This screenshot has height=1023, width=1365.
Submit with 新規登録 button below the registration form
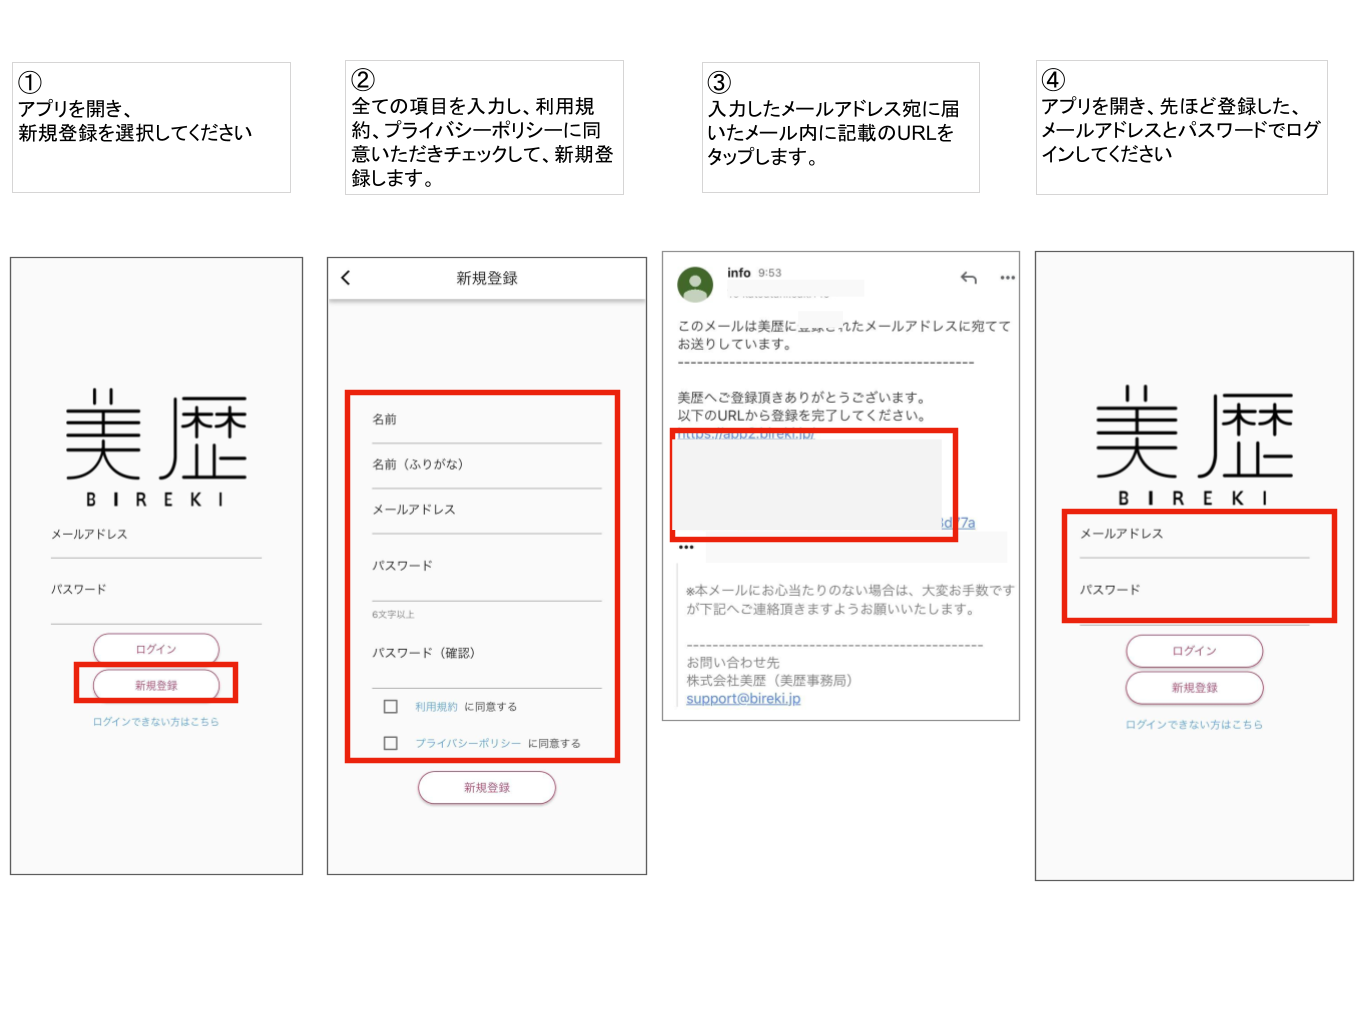click(487, 788)
